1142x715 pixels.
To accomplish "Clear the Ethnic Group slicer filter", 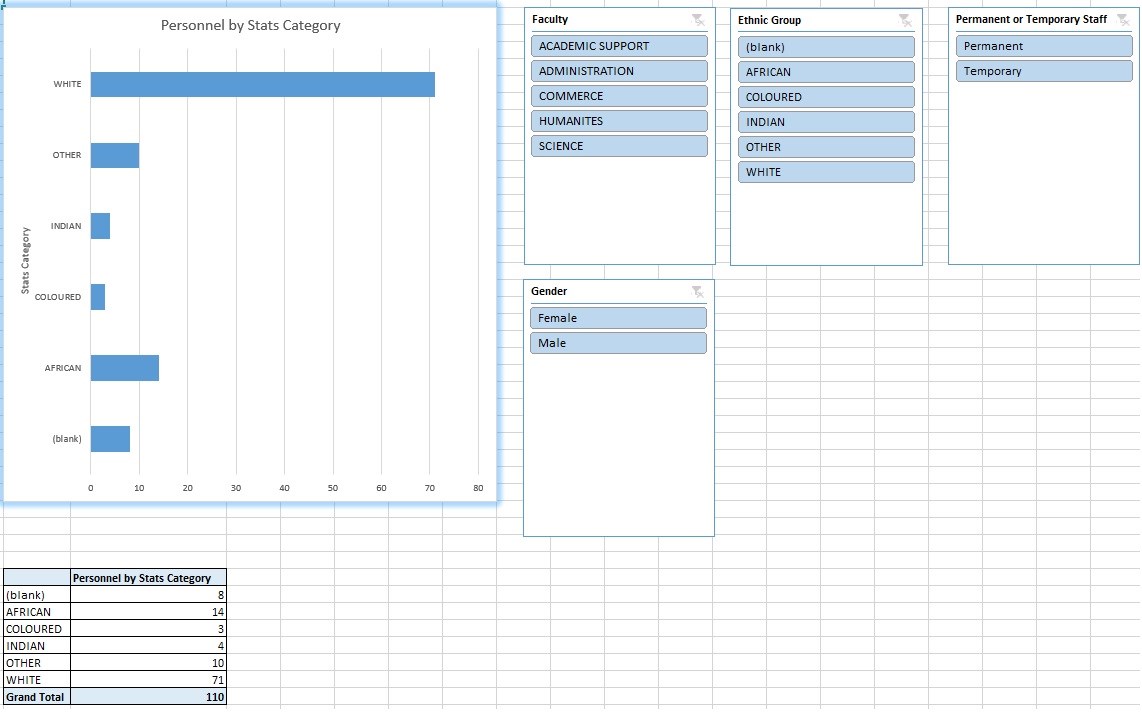I will (x=905, y=20).
